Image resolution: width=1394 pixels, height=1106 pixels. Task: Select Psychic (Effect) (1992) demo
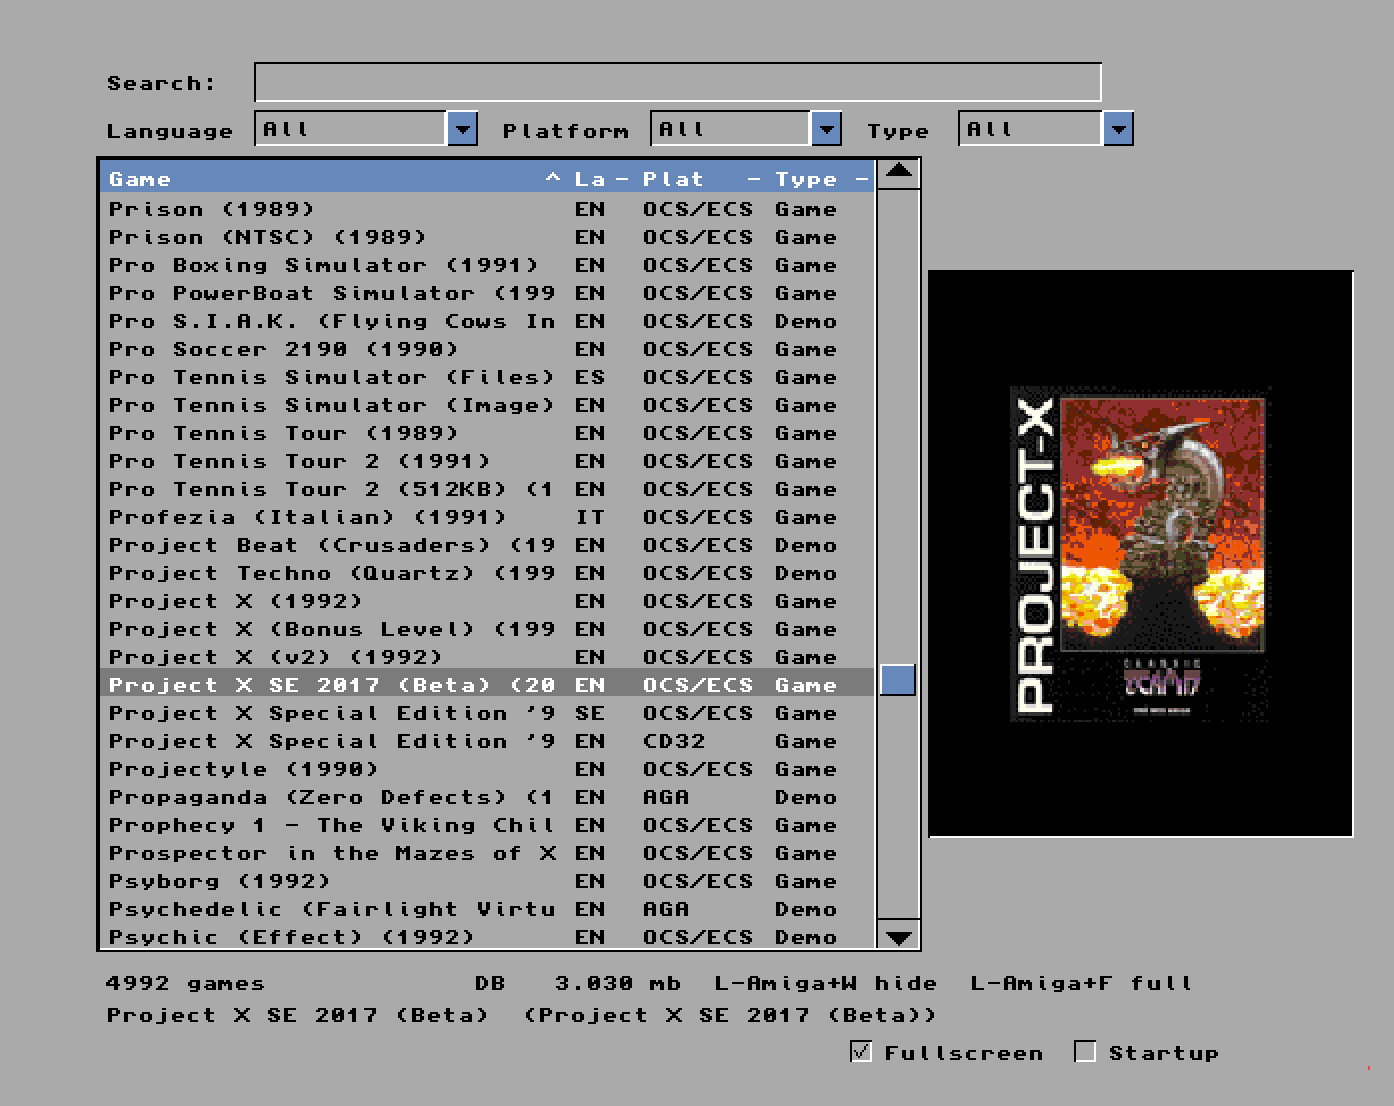(487, 937)
